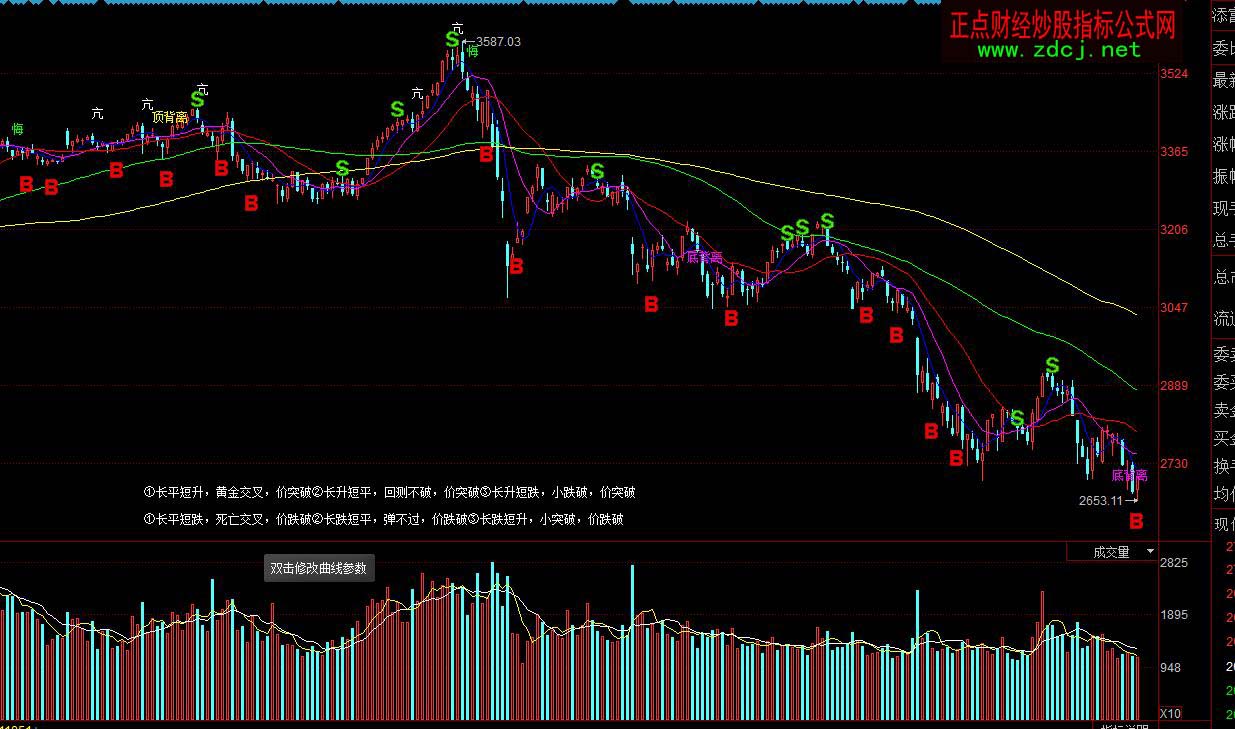Open the 成交量 indicator dropdown arrow
Screen dimensions: 1235x729
pyautogui.click(x=1150, y=552)
